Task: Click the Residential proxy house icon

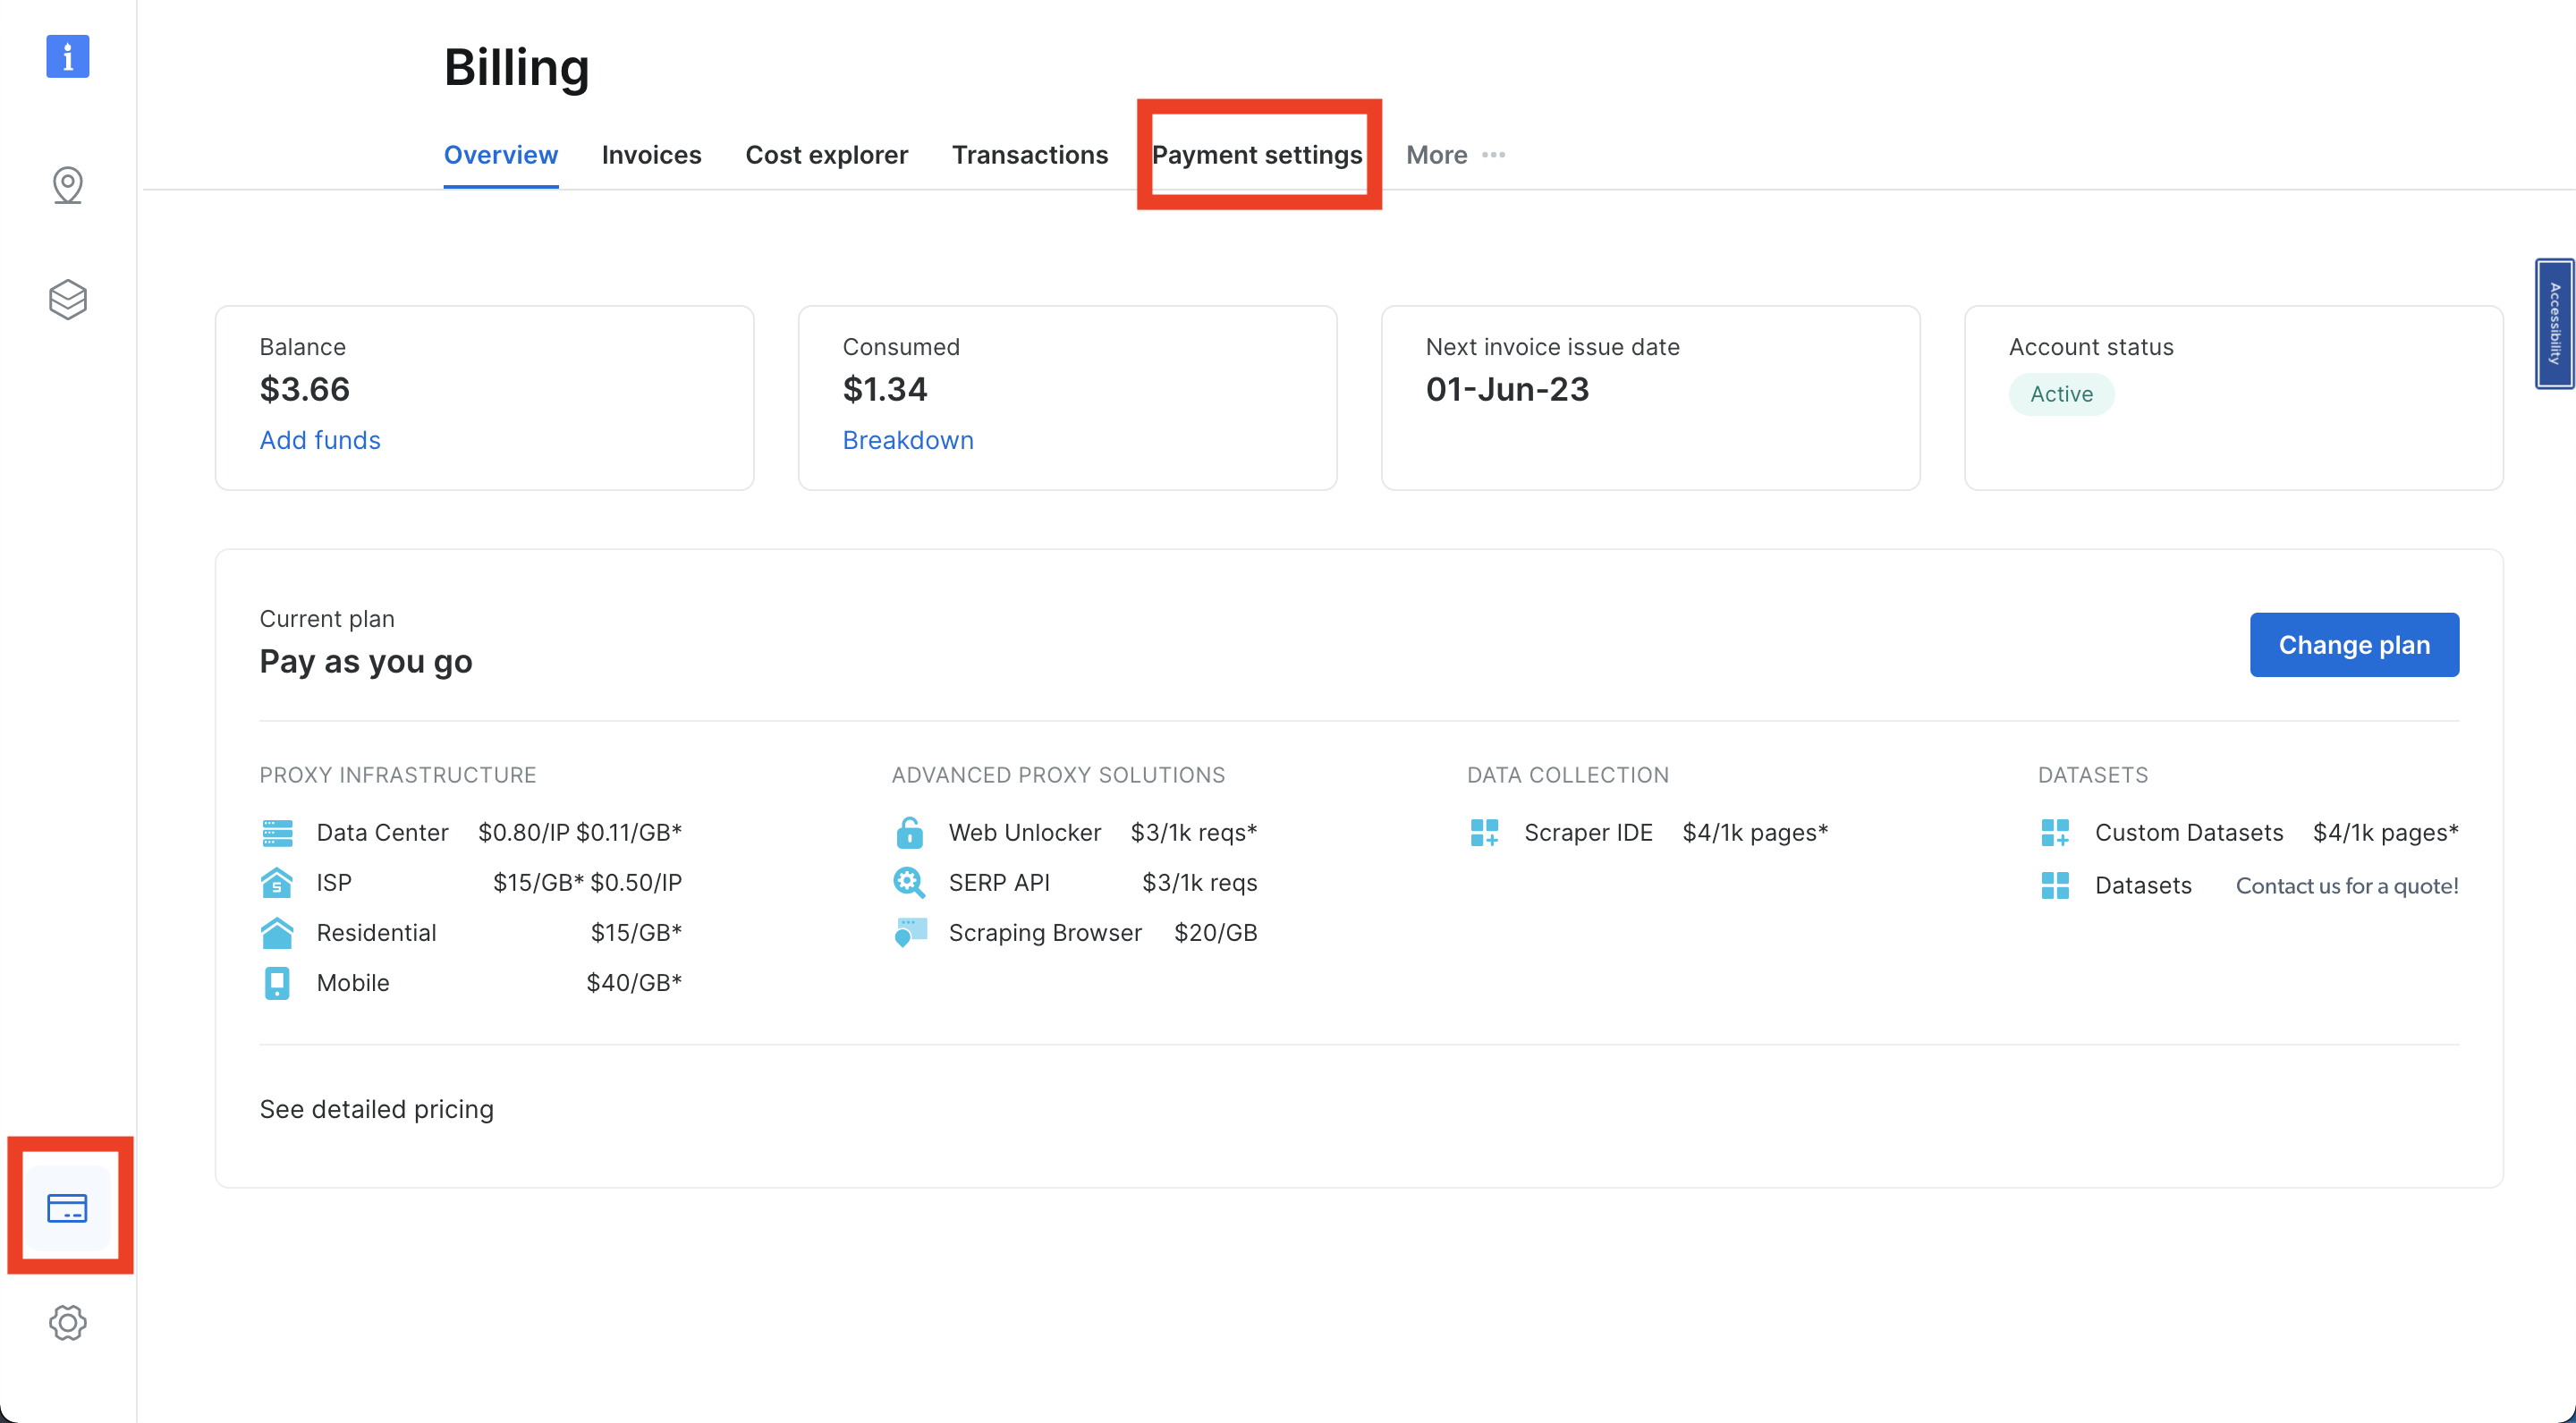Action: [277, 932]
